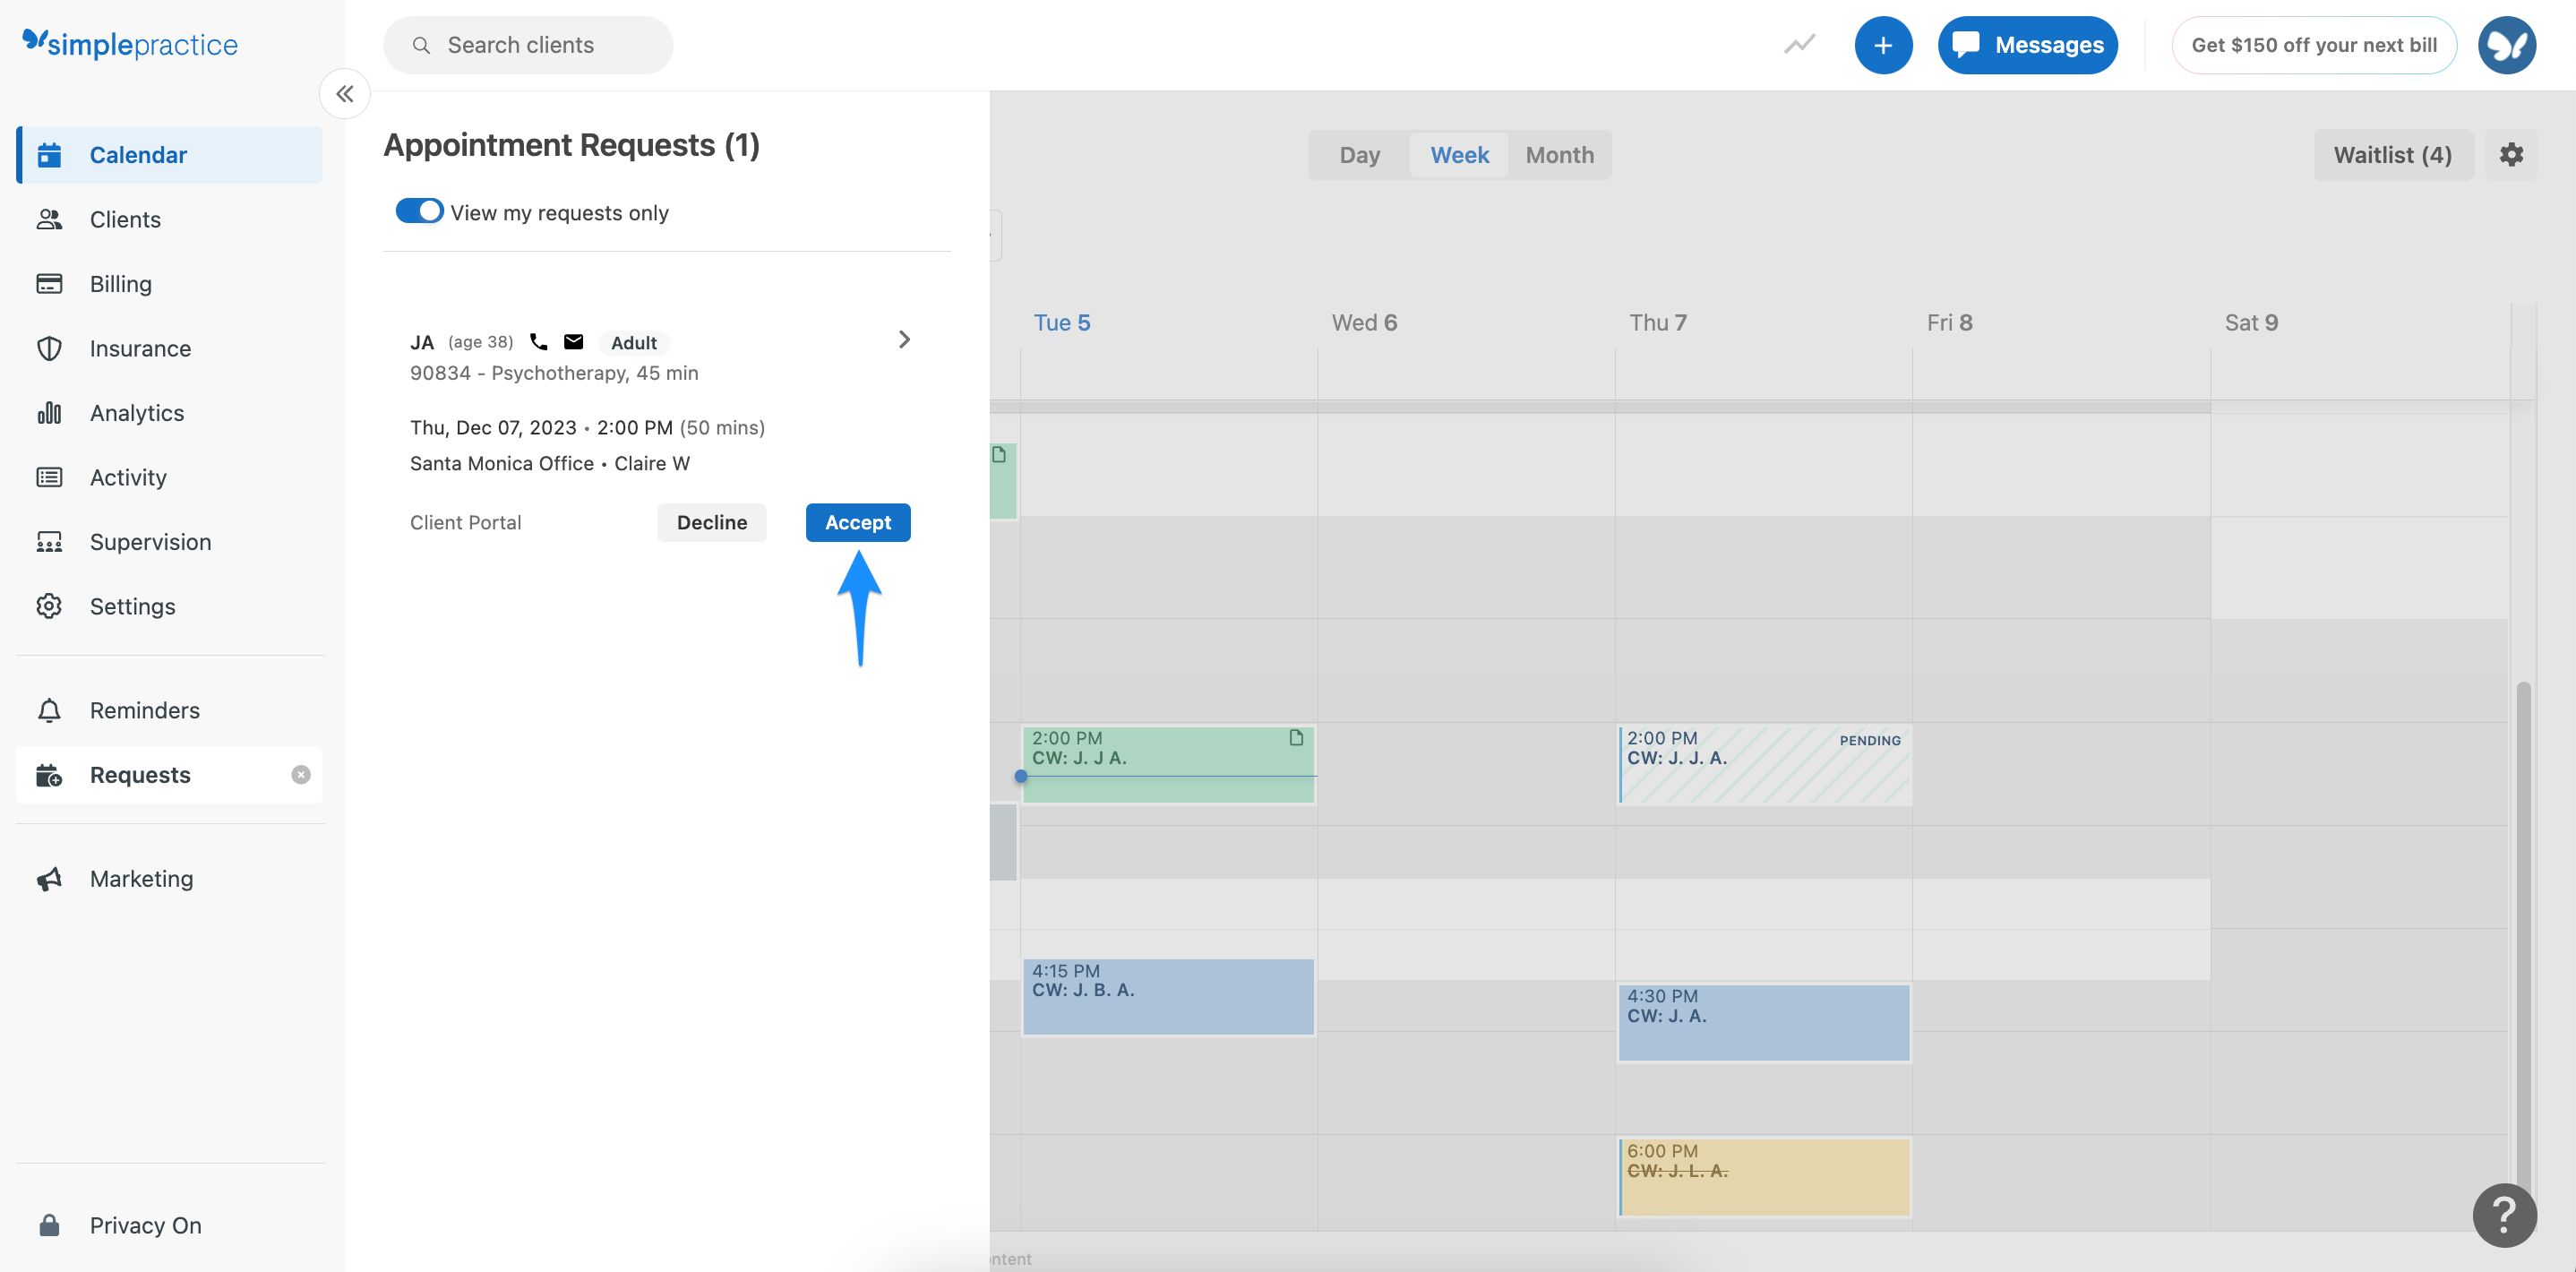Accept the appointment request

click(857, 522)
